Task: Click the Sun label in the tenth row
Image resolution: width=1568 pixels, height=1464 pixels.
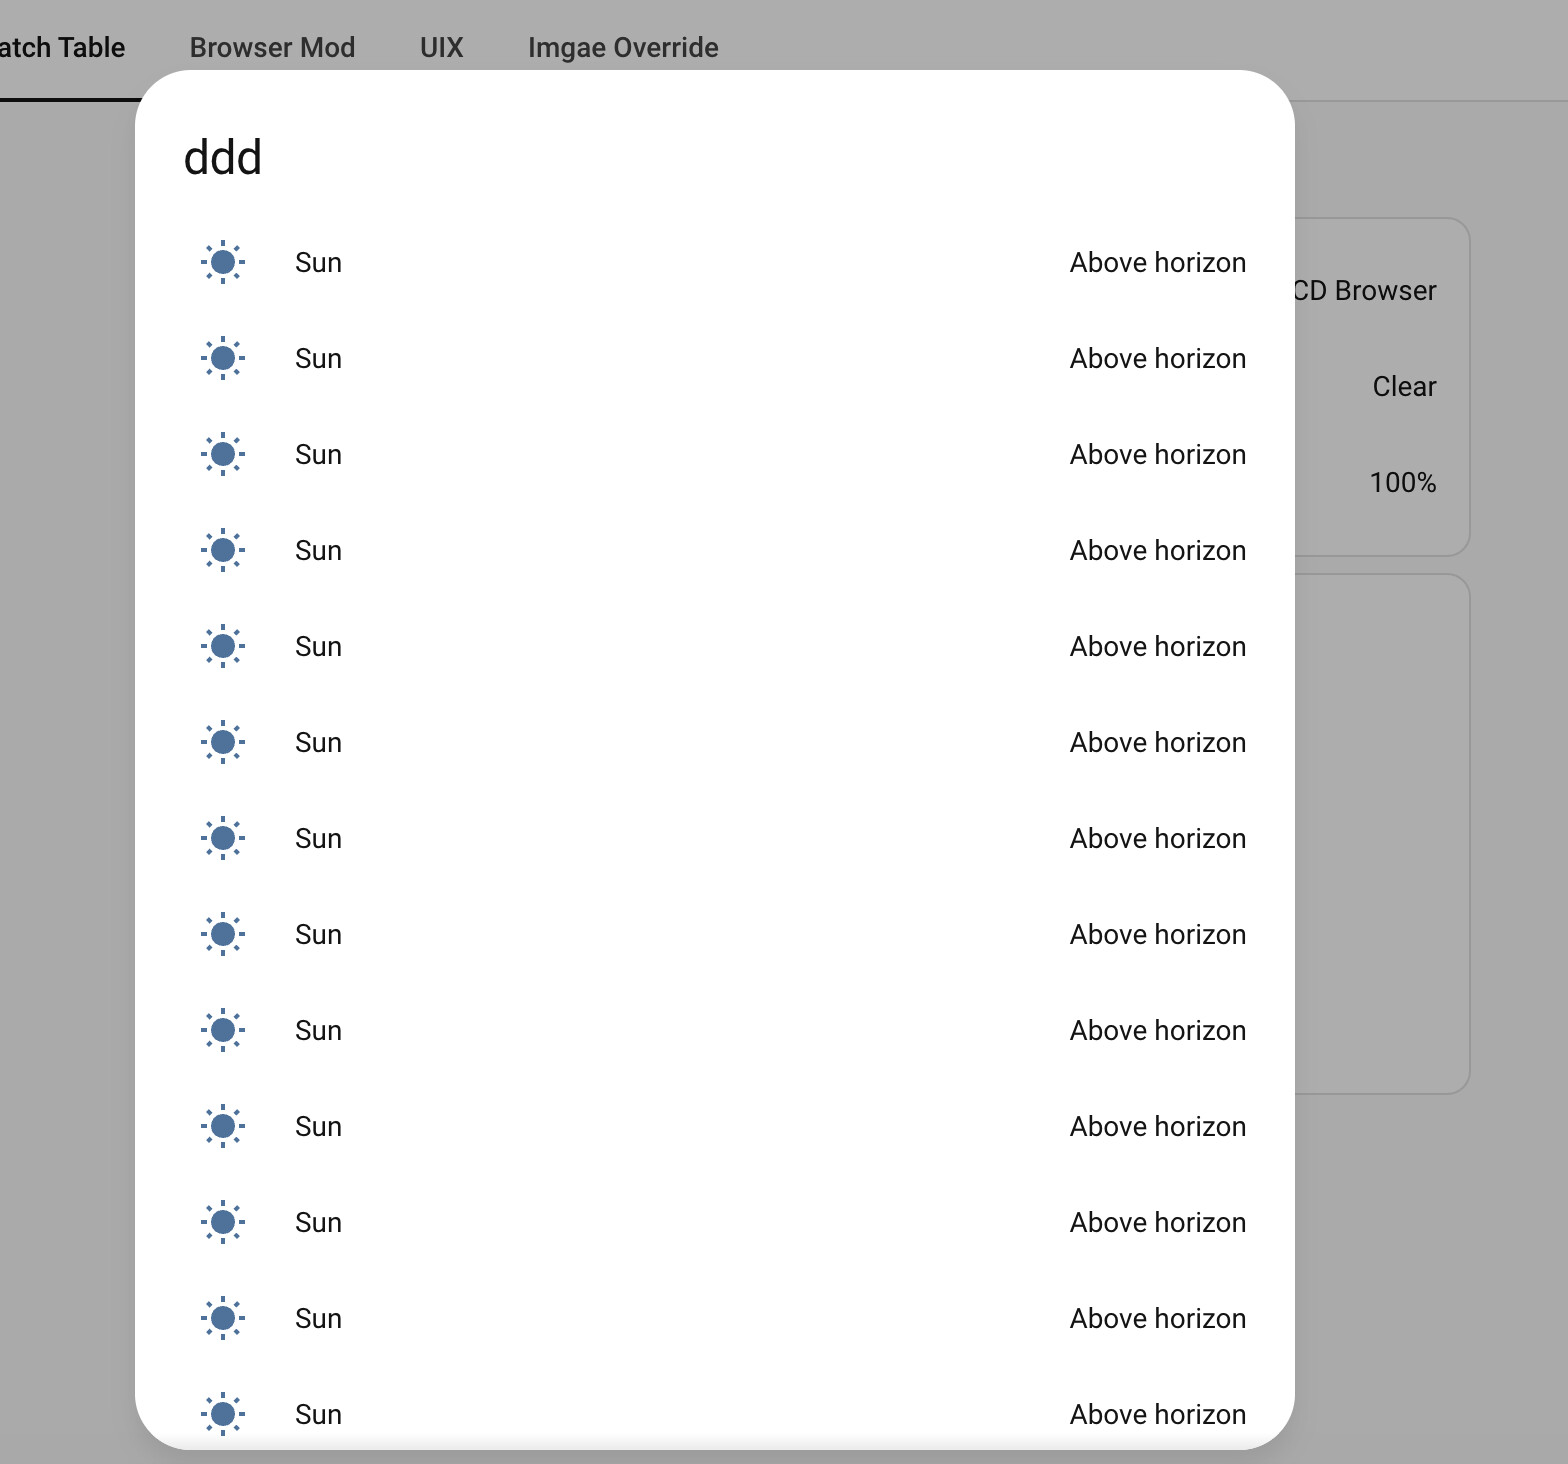Action: click(x=318, y=1127)
